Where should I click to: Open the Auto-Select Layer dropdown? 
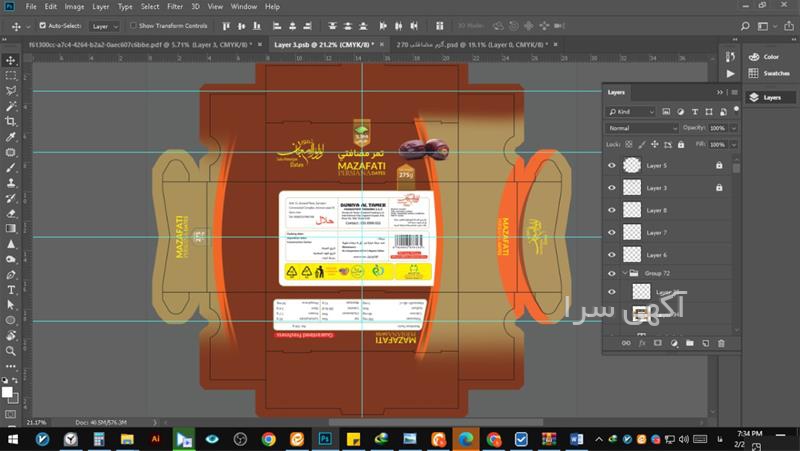pos(103,25)
